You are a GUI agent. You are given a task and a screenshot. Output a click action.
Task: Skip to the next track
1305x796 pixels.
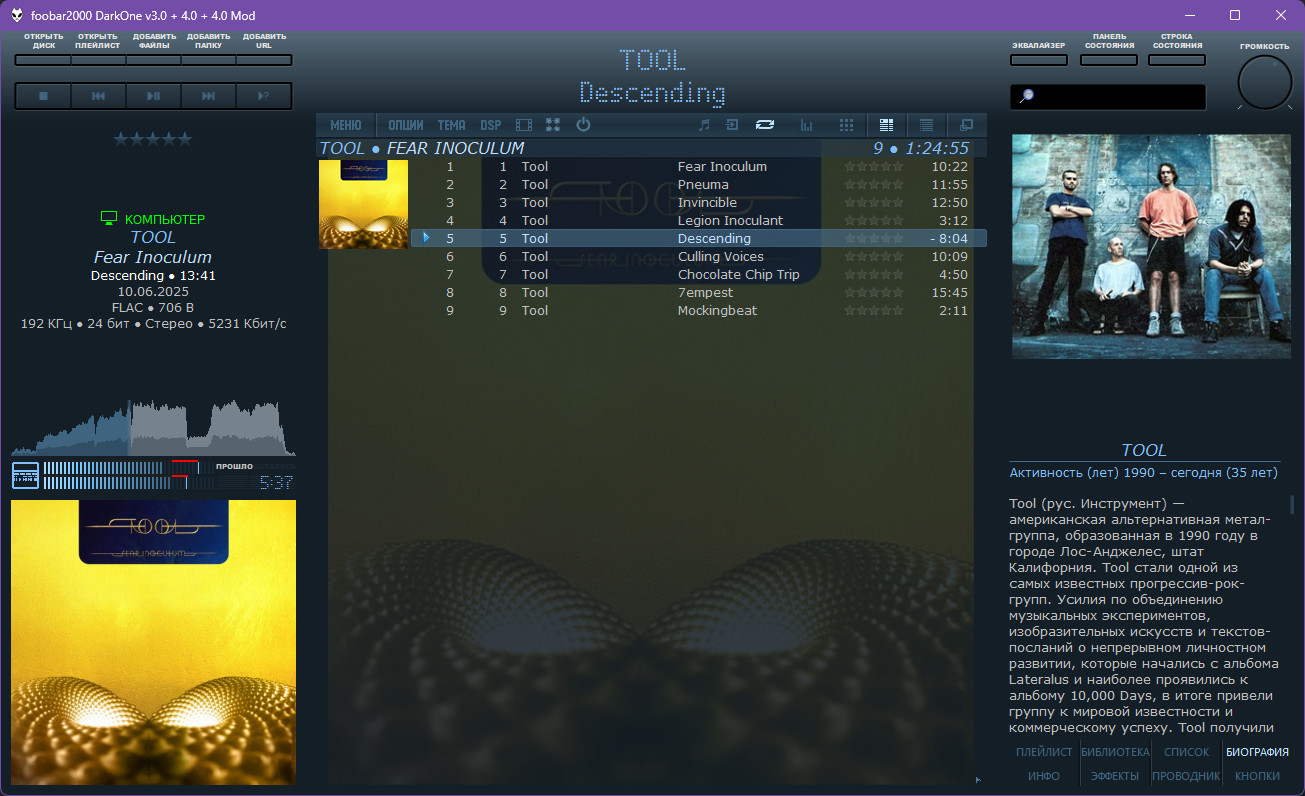[208, 96]
